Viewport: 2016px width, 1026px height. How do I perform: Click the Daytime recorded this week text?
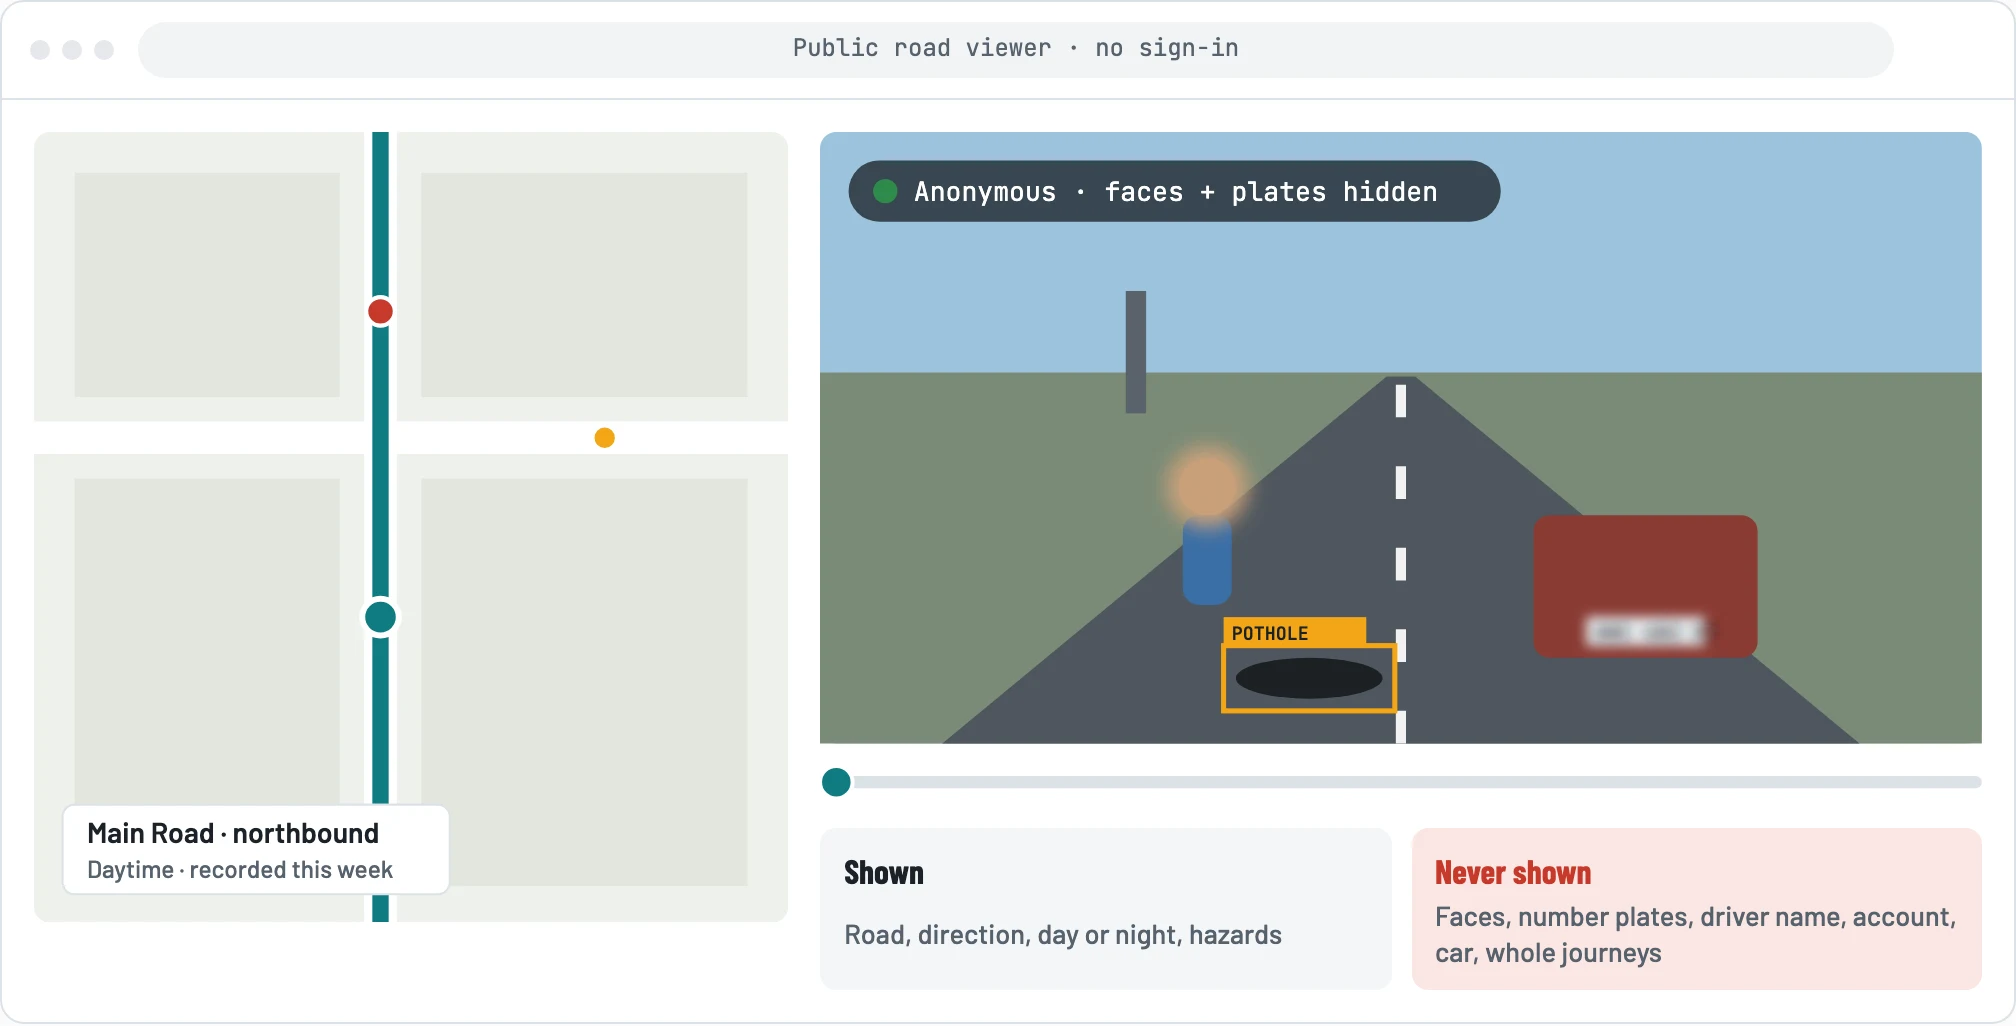(x=240, y=870)
